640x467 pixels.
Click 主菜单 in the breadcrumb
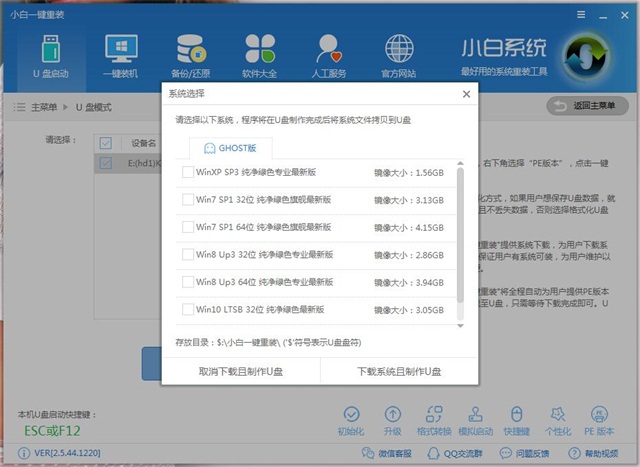pos(44,107)
